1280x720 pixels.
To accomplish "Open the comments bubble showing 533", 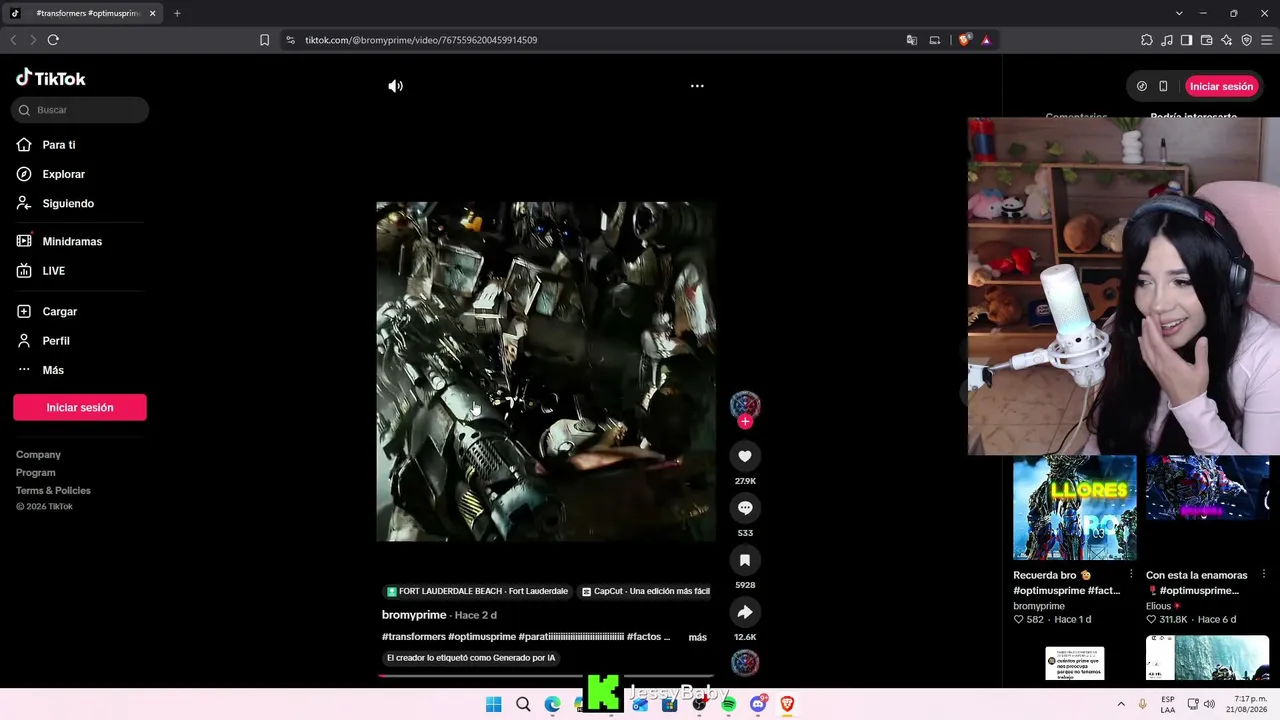I will coord(745,508).
